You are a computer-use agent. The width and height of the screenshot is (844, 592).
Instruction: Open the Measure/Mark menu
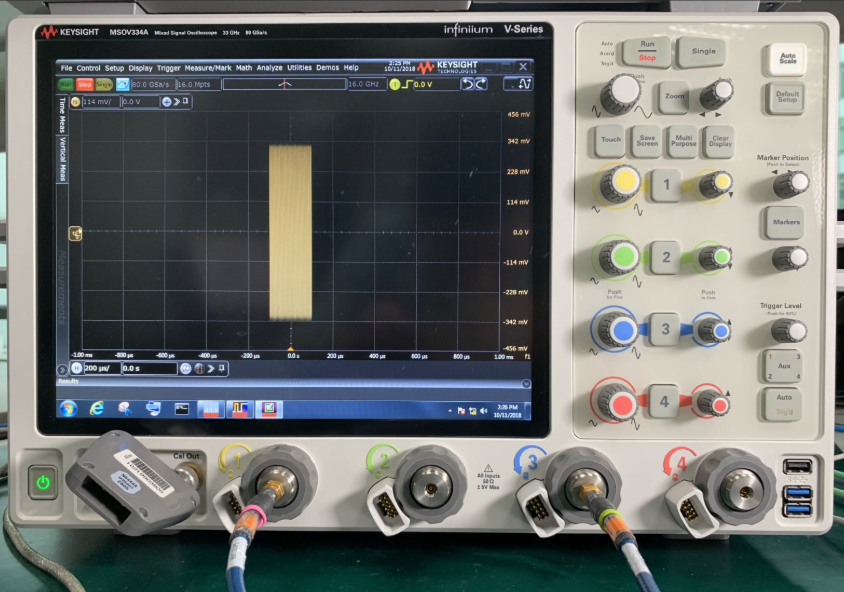coord(208,68)
